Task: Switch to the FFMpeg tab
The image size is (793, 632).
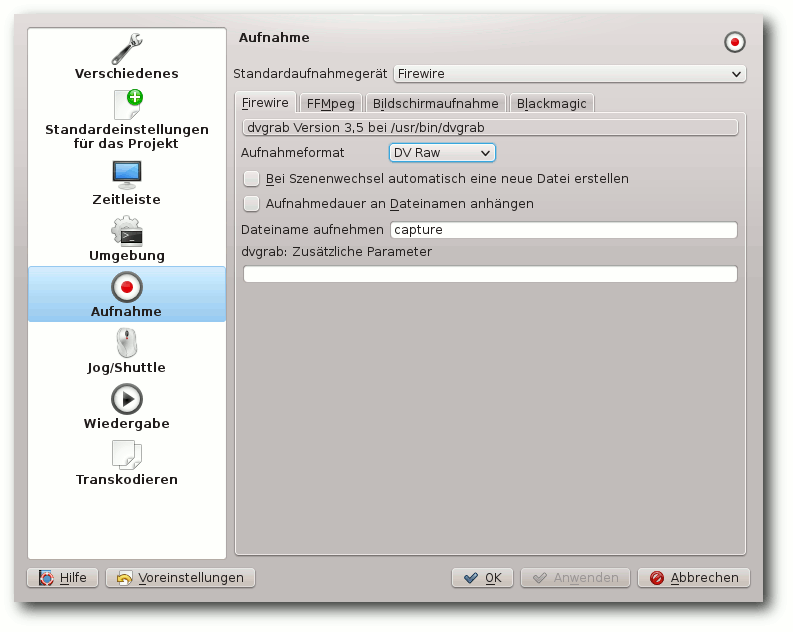Action: click(x=331, y=104)
